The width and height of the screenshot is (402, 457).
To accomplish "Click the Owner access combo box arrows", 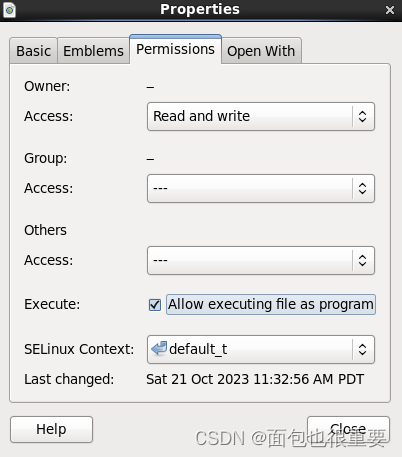I will [362, 116].
